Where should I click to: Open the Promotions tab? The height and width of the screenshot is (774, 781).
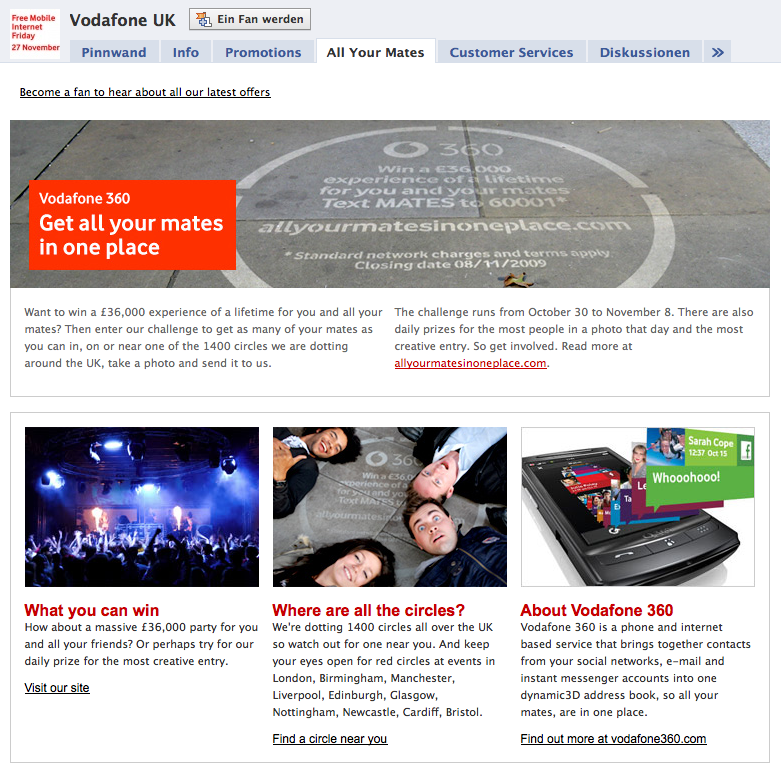coord(263,52)
